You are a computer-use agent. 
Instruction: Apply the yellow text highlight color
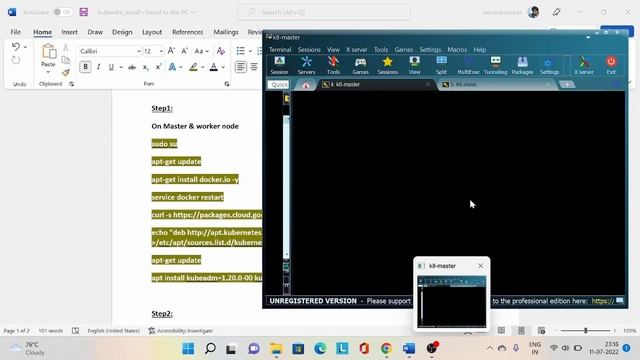click(x=193, y=67)
